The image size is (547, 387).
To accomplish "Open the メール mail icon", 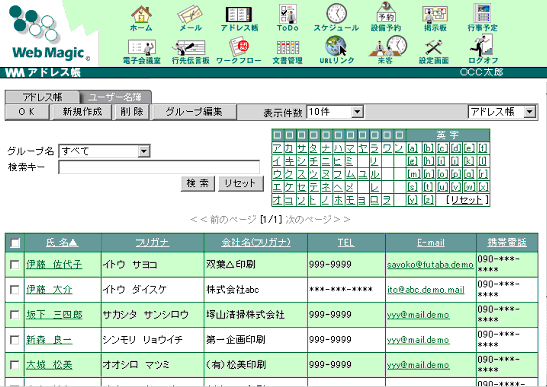I will pos(190,18).
